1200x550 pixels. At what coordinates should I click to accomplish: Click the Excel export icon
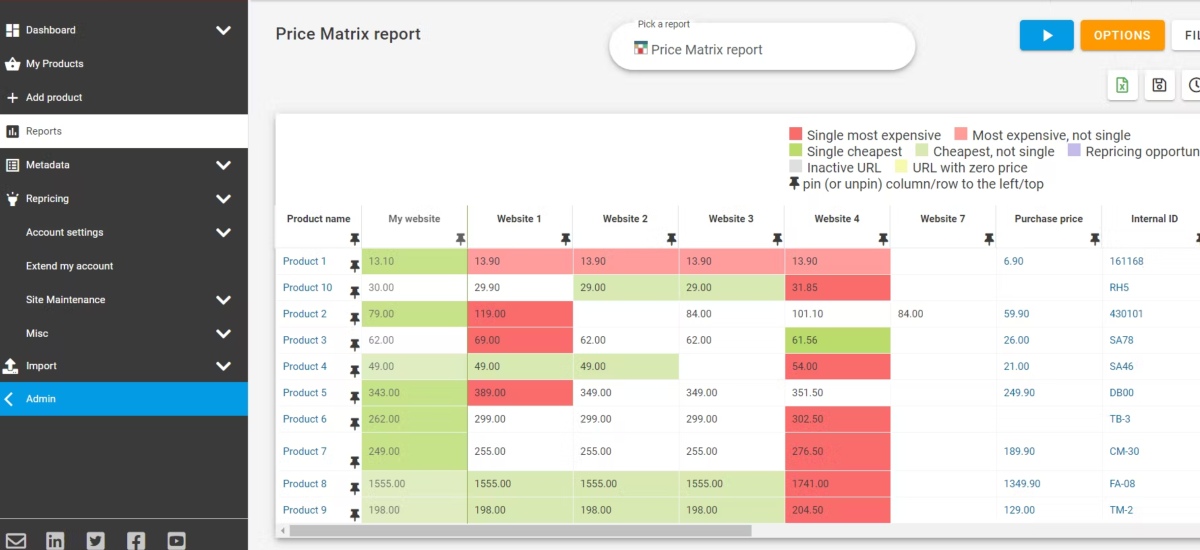[x=1122, y=85]
